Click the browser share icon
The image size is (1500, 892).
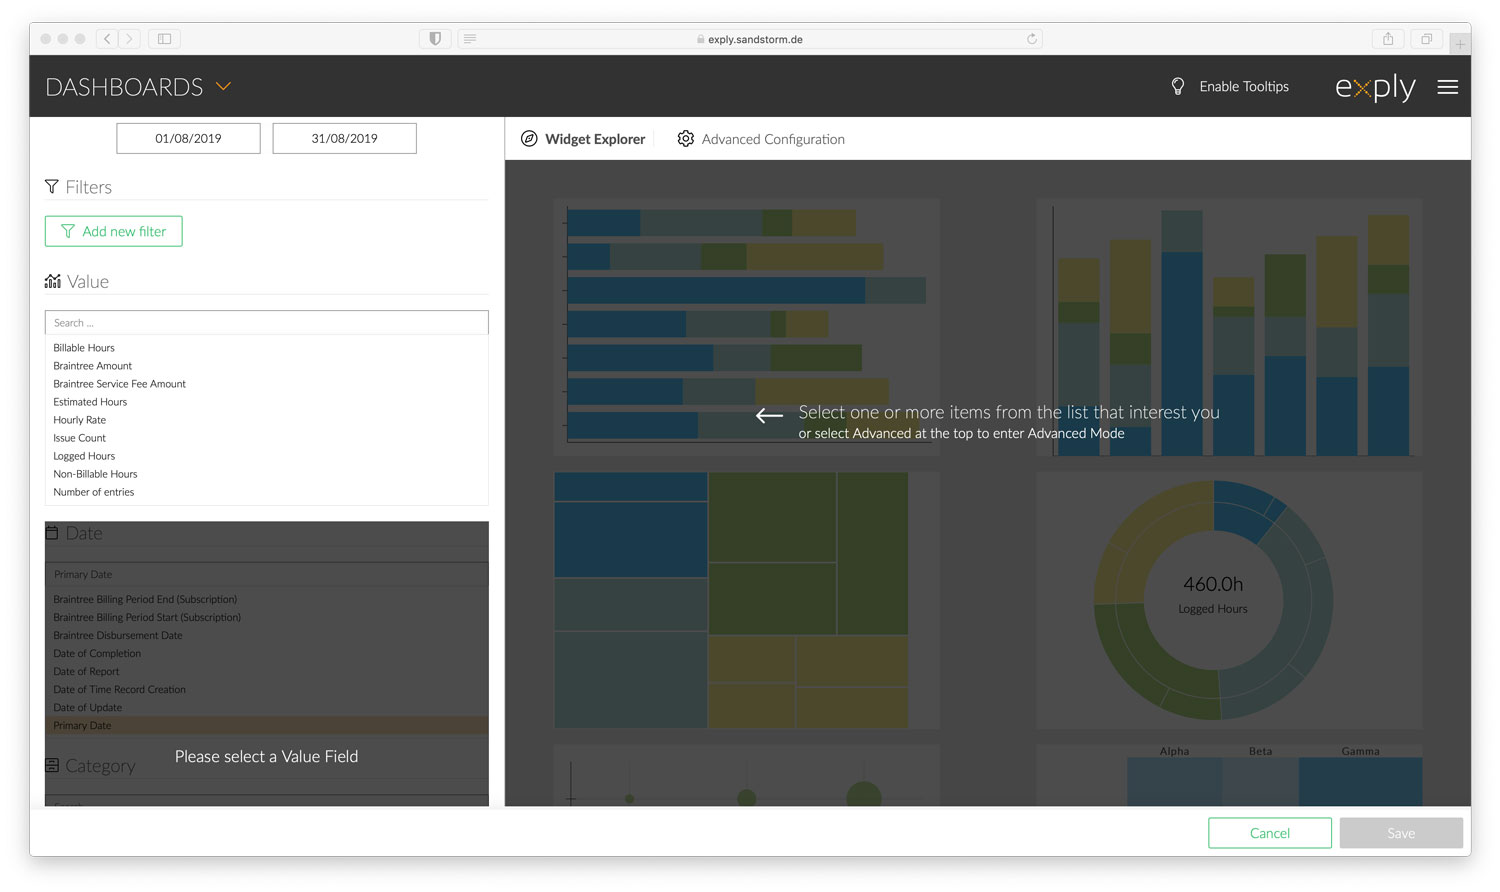point(1388,39)
